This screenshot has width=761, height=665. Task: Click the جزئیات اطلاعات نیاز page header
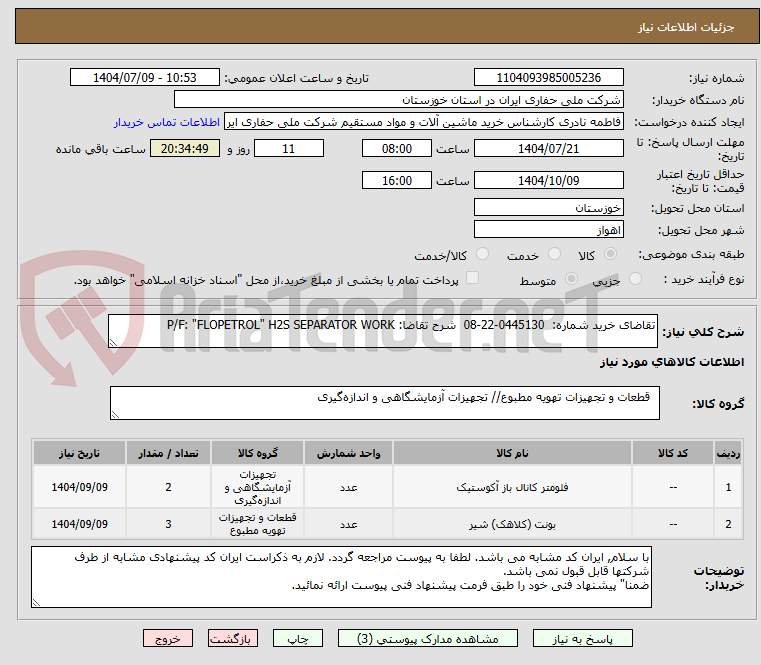point(685,27)
